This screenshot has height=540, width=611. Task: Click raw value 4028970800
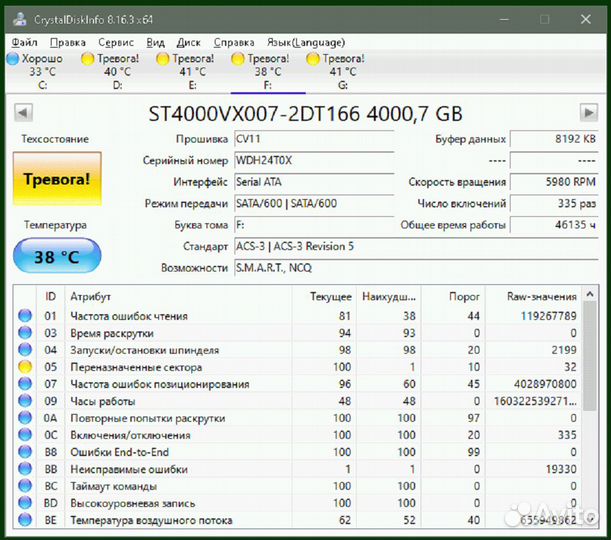(545, 384)
